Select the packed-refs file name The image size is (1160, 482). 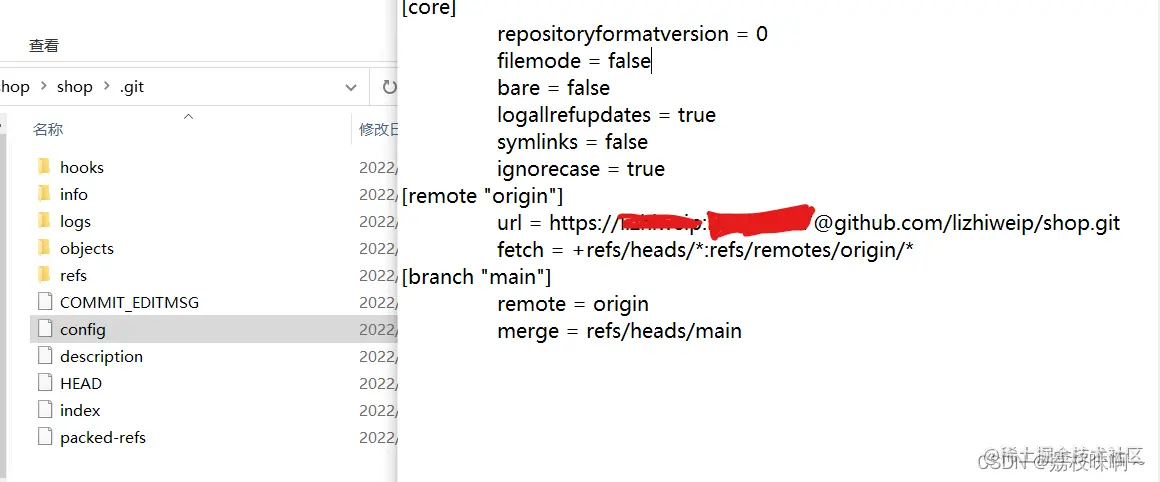(x=103, y=438)
